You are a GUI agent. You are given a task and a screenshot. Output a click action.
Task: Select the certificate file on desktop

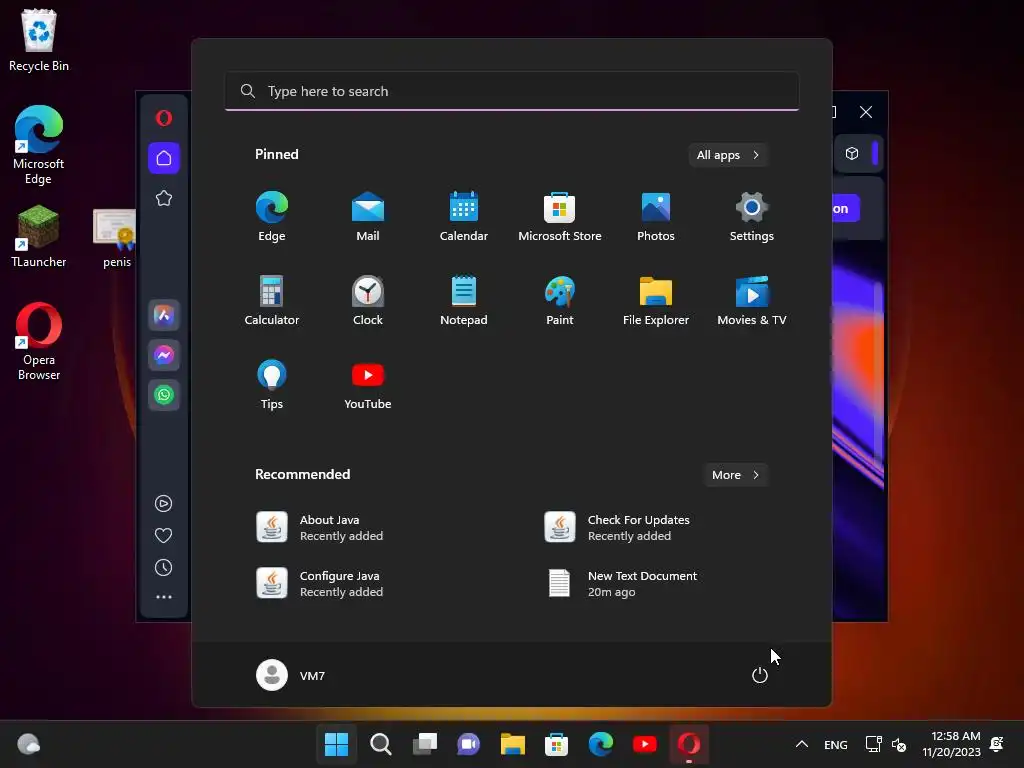pos(117,238)
